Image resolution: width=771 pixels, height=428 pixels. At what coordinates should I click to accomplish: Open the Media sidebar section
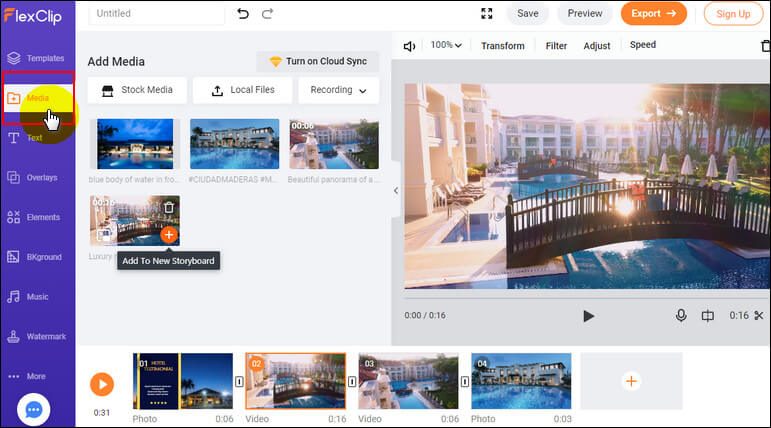[x=37, y=98]
